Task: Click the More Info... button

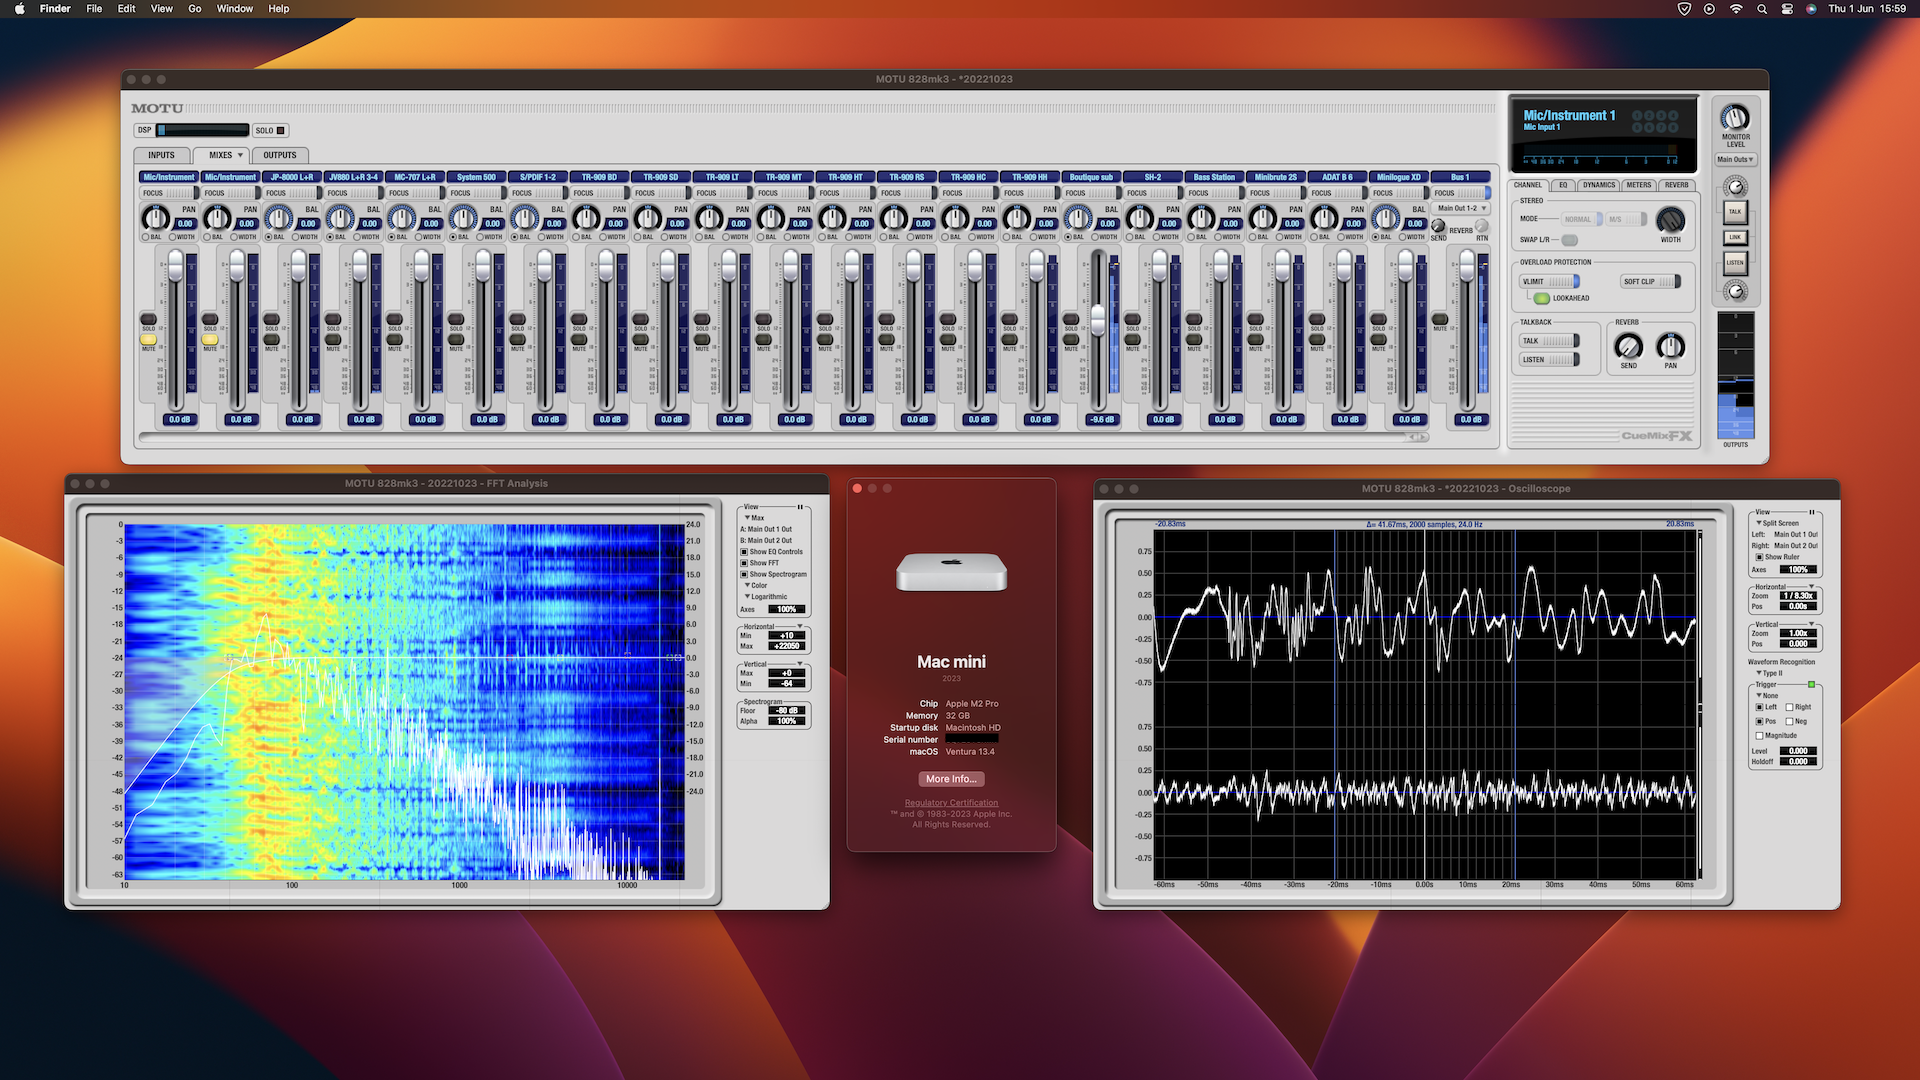Action: (951, 779)
